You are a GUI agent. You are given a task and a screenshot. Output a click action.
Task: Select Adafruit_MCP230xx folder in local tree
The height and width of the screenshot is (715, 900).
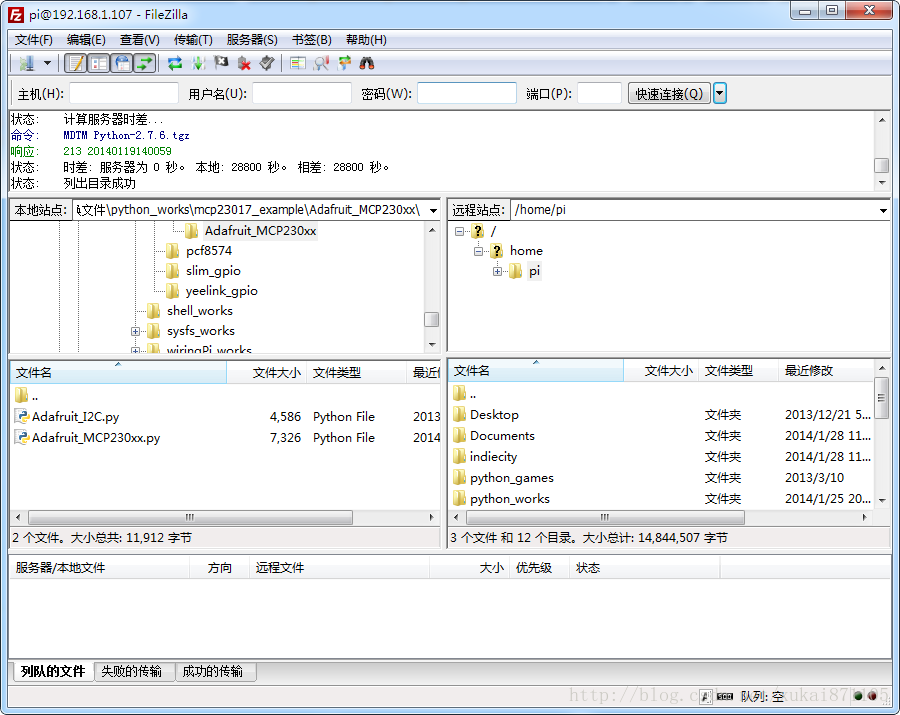(261, 231)
